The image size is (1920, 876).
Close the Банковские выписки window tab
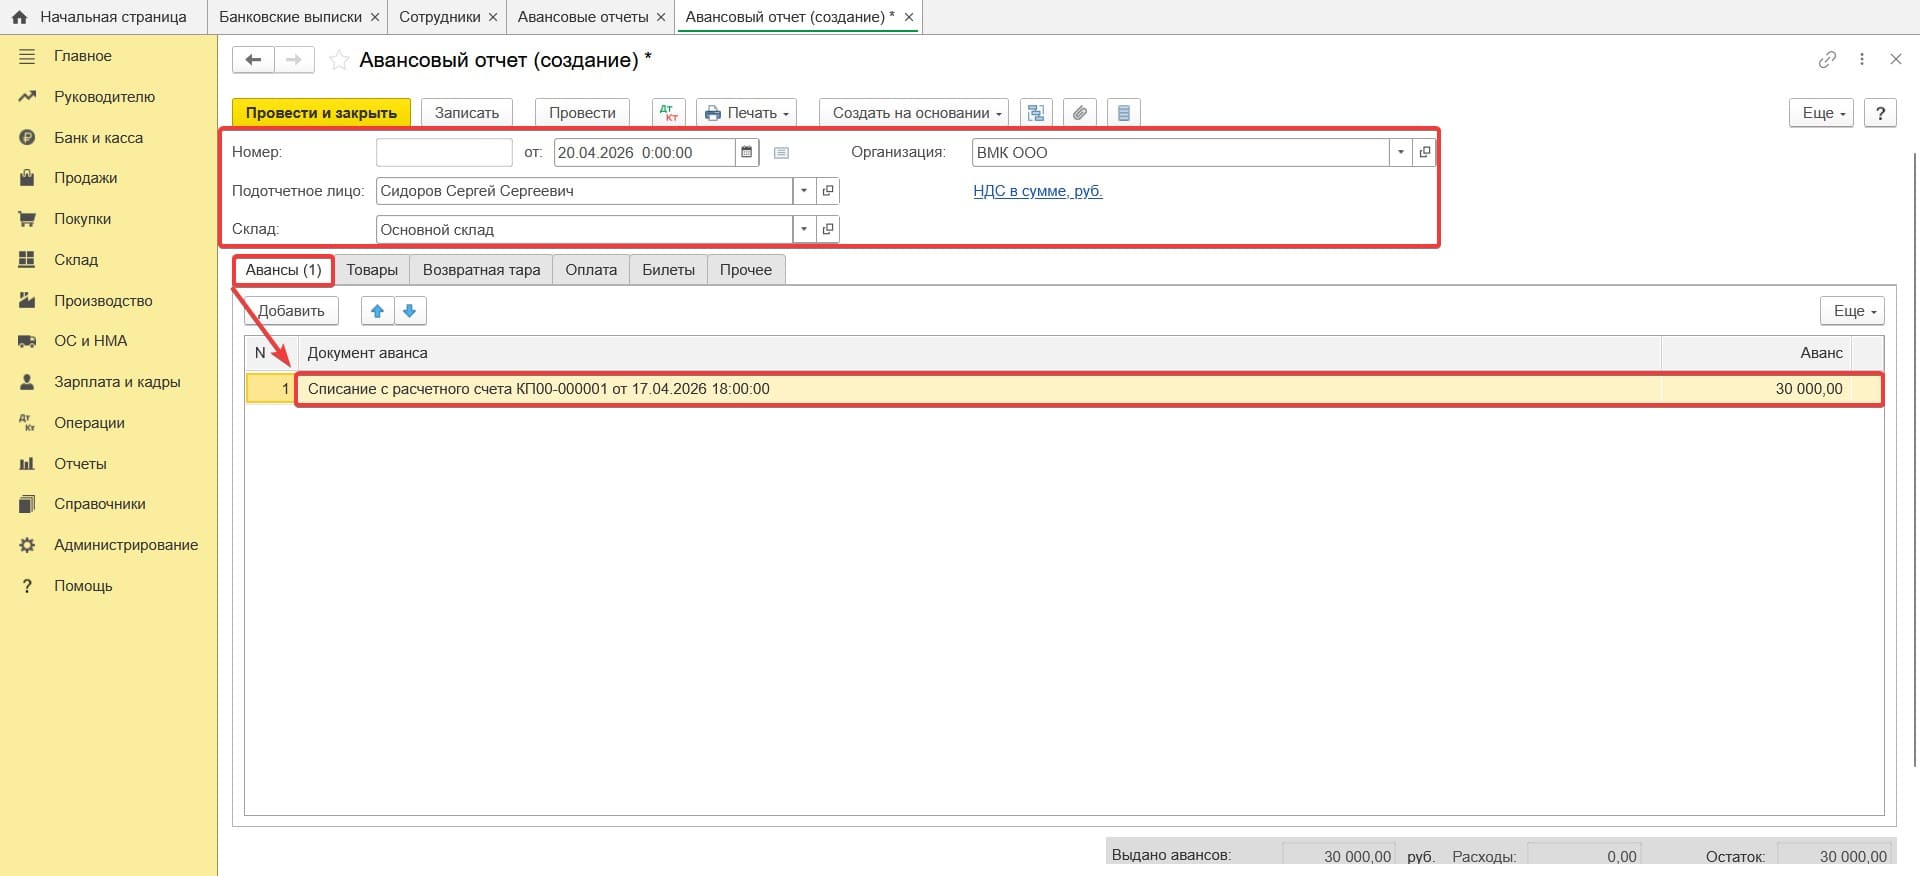pyautogui.click(x=375, y=17)
